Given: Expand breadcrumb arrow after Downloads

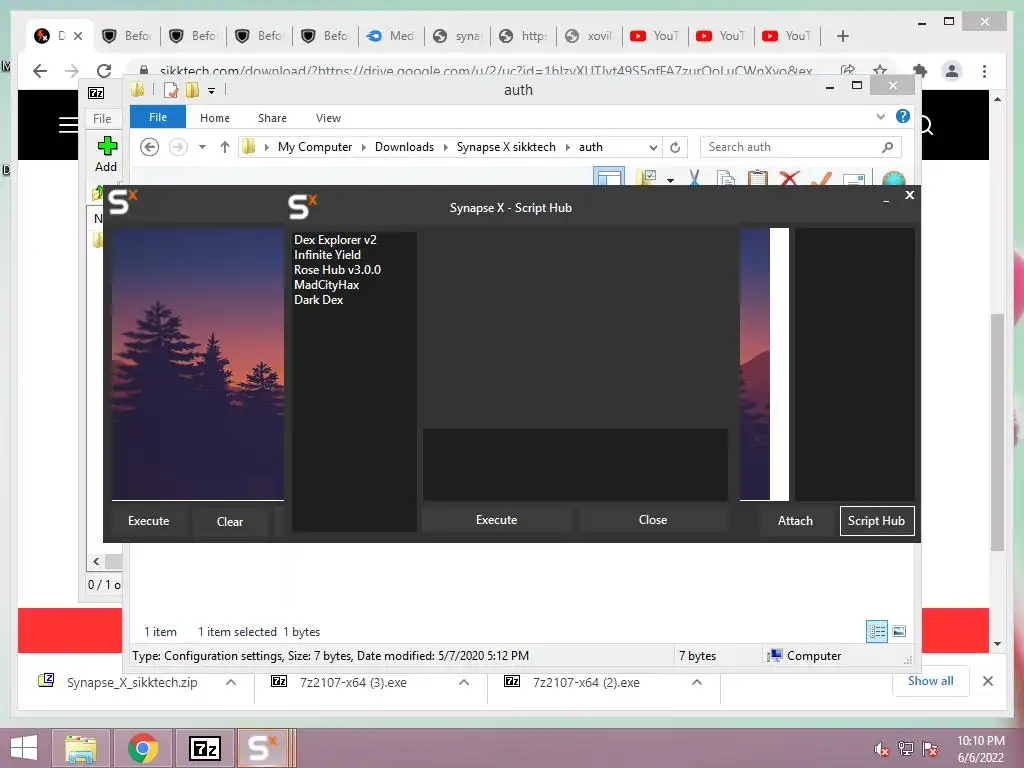Looking at the screenshot, I should [445, 148].
